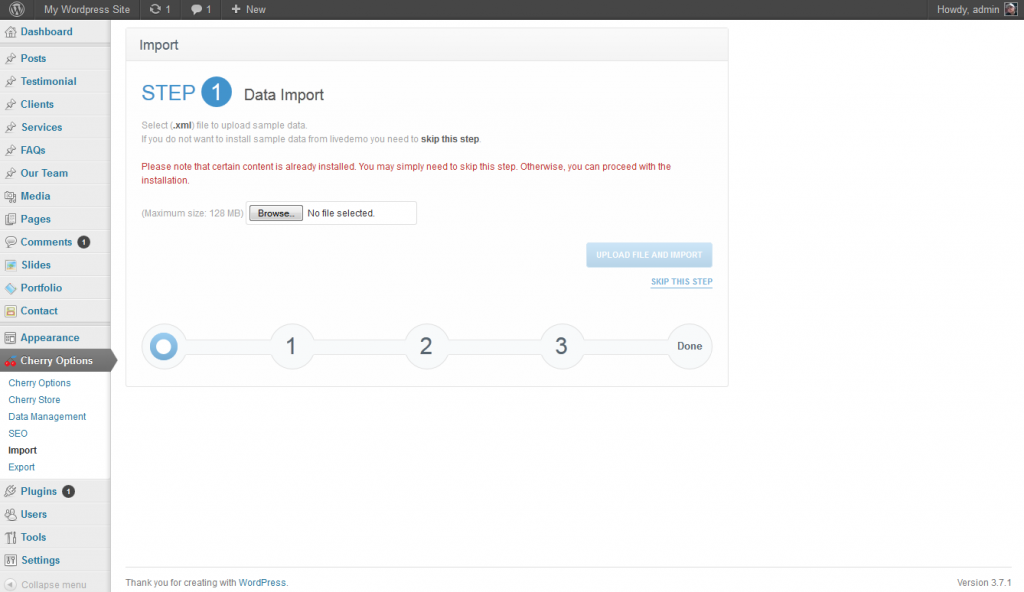This screenshot has height=592, width=1024.
Task: Click the plus New icon
Action: pos(236,9)
